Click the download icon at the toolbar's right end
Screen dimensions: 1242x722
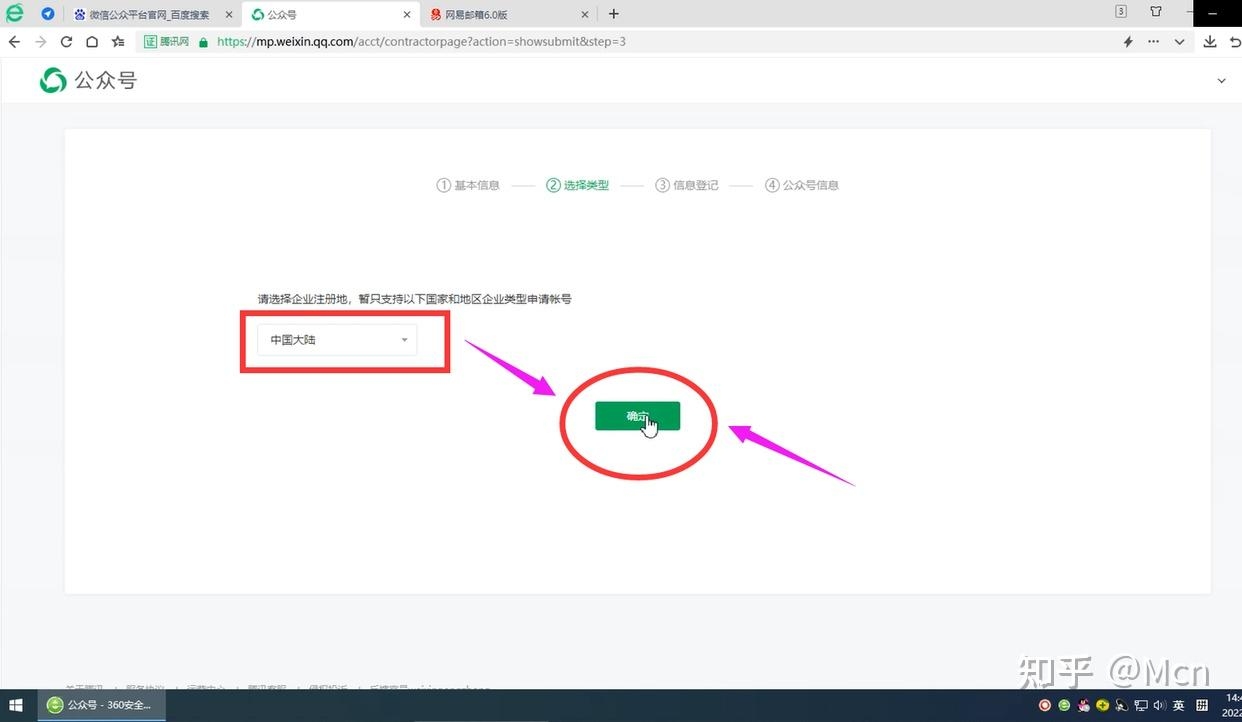click(1210, 41)
